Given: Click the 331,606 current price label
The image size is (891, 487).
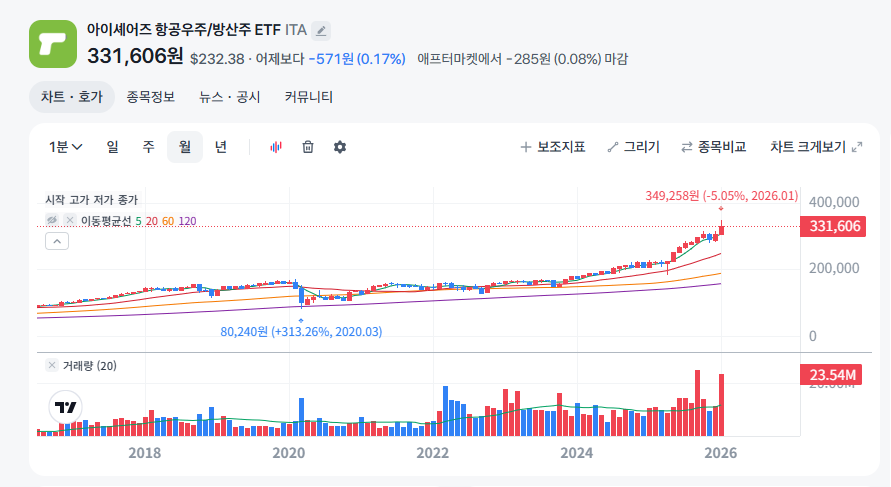Looking at the screenshot, I should pyautogui.click(x=833, y=226).
